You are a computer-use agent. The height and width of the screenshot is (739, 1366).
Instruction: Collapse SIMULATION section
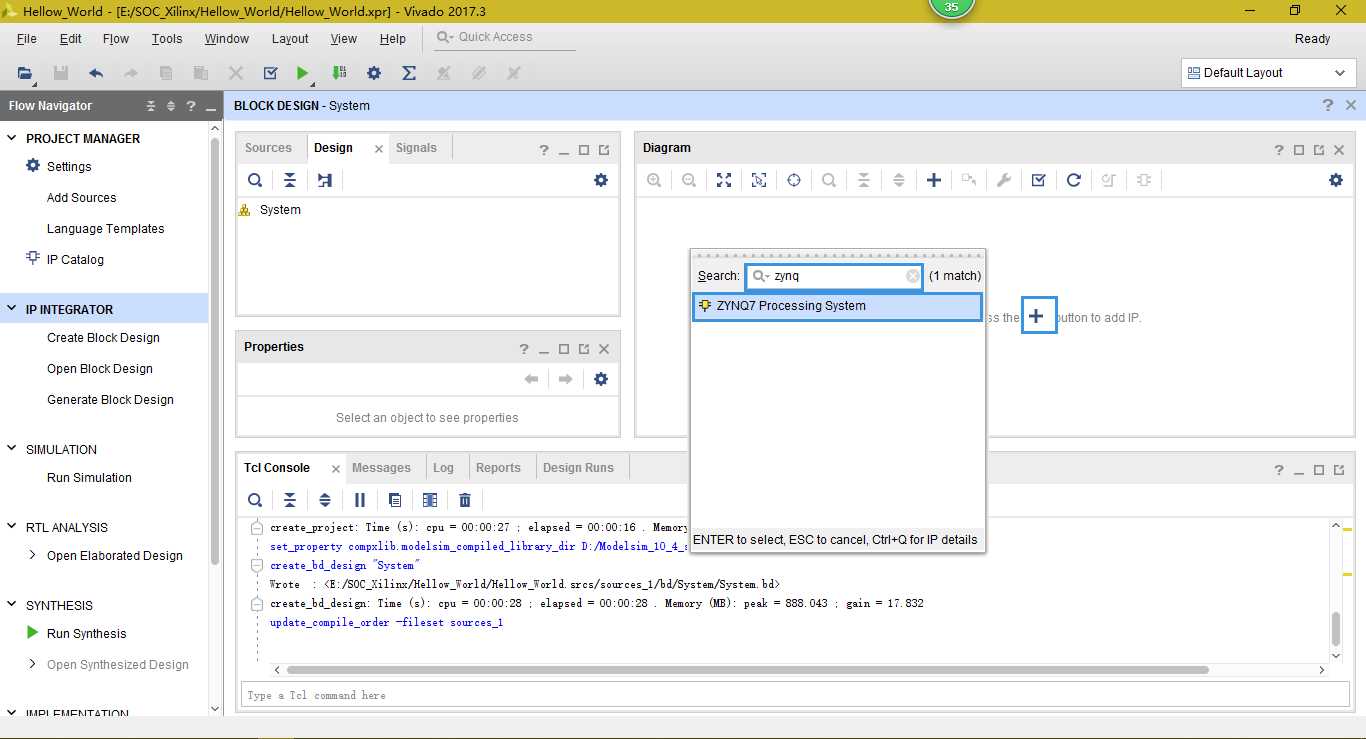pyautogui.click(x=12, y=449)
